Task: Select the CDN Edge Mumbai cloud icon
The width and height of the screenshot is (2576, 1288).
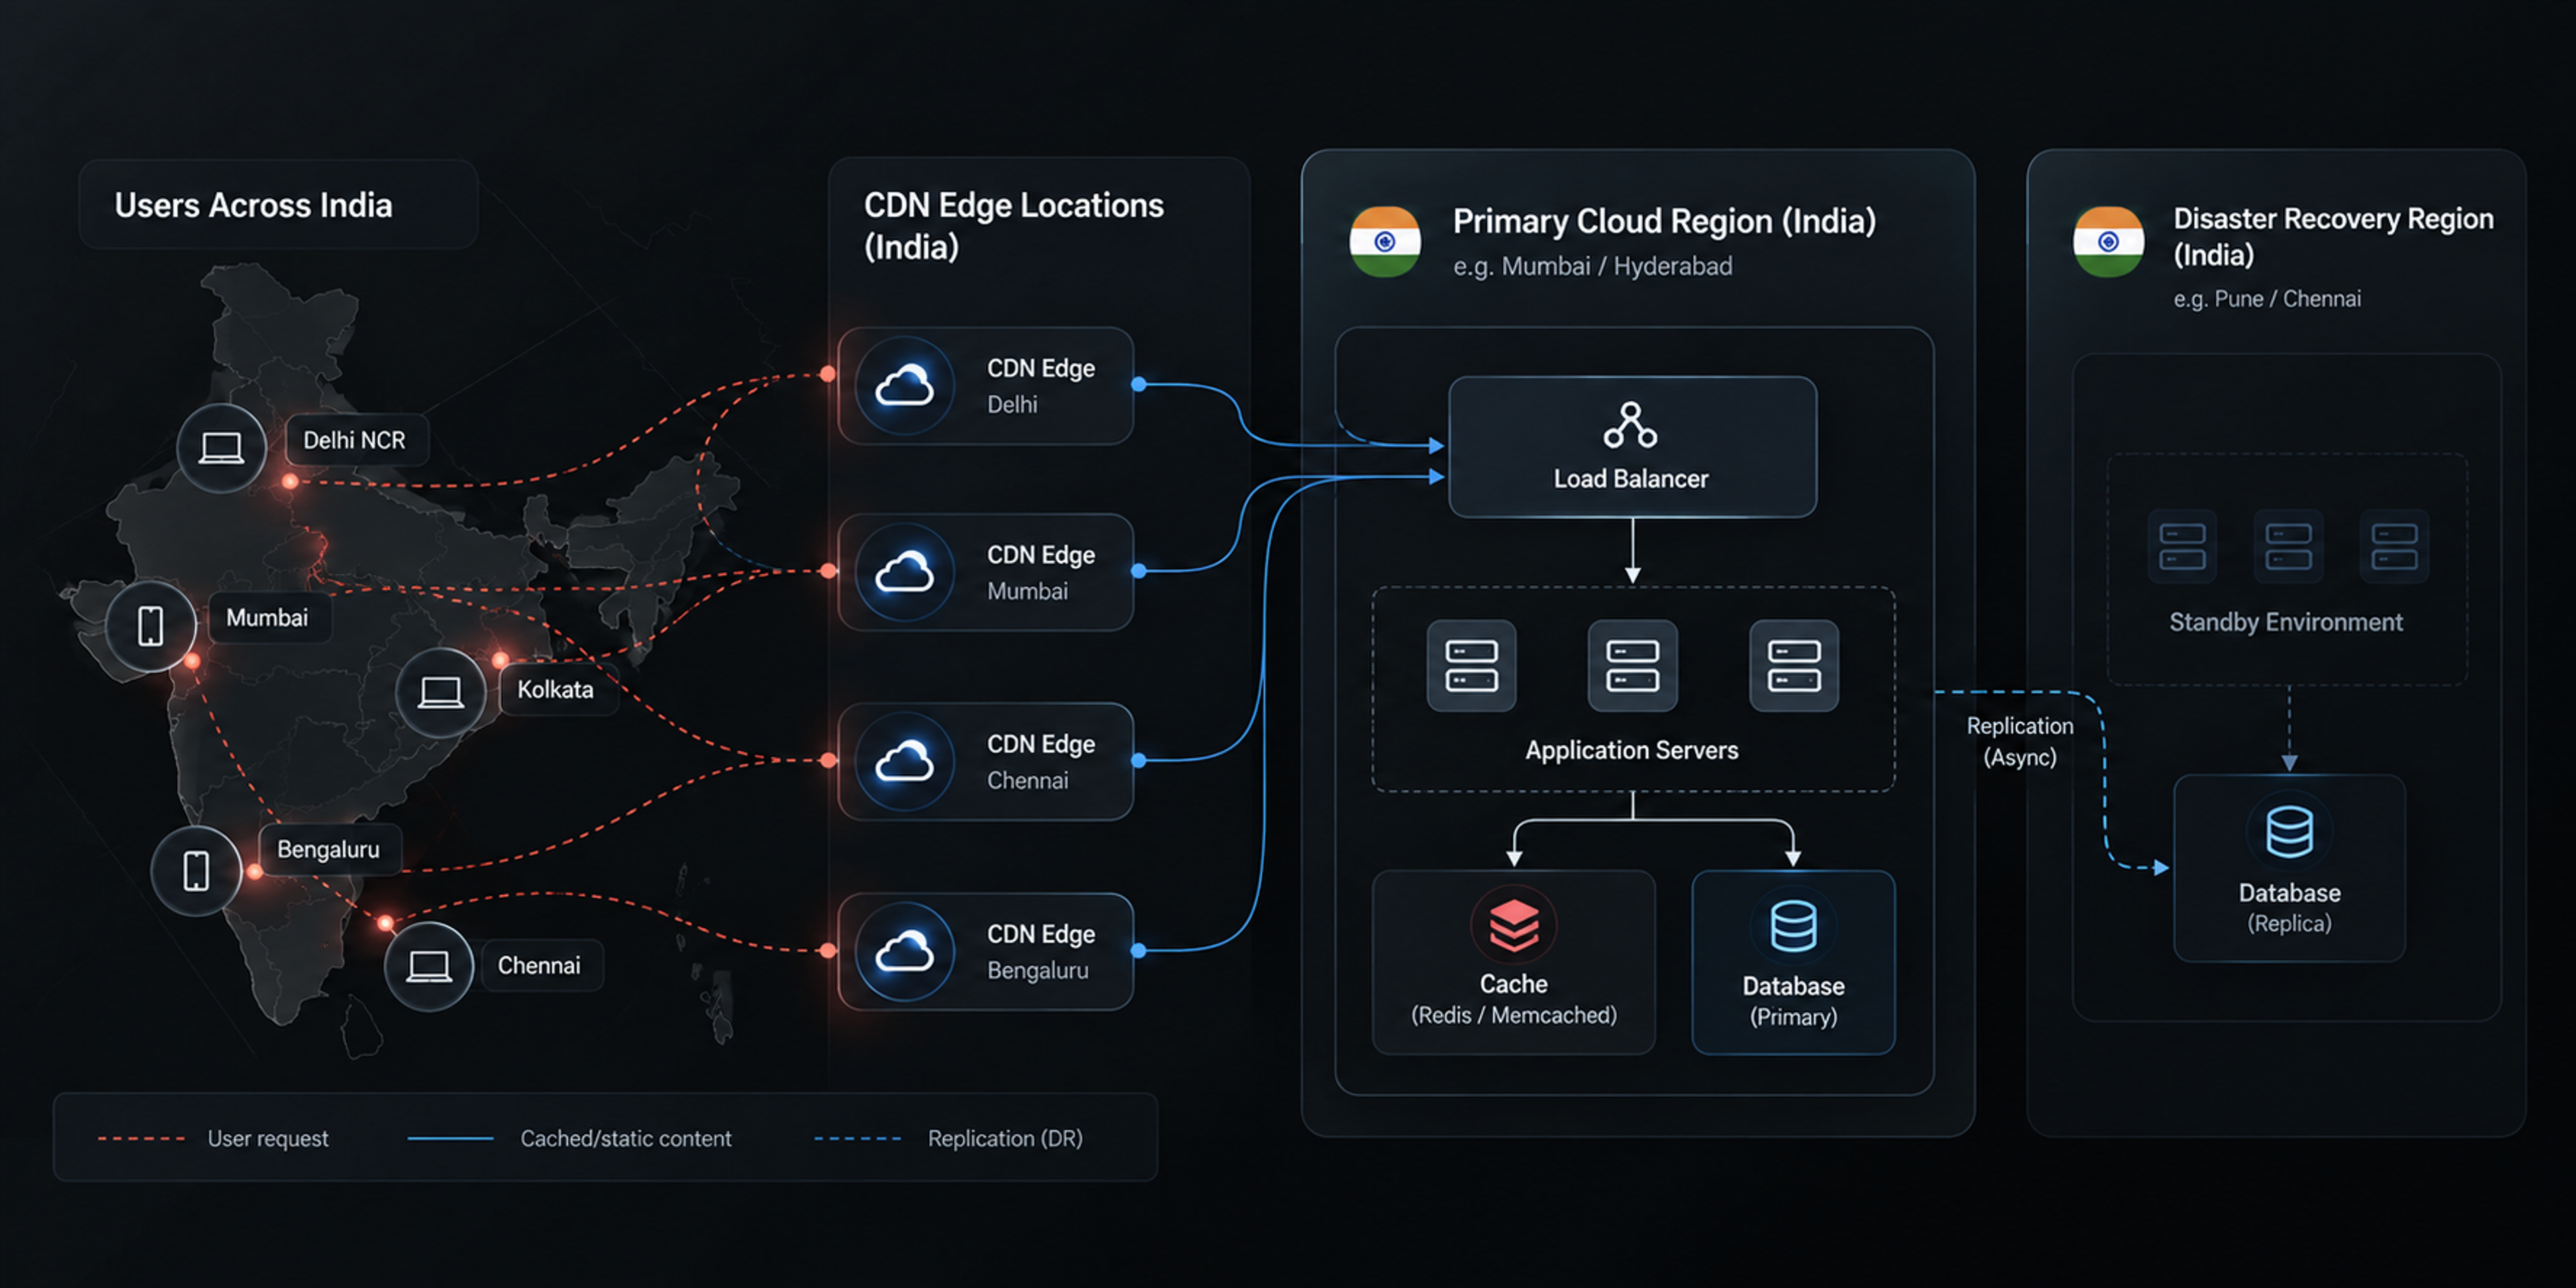Action: pos(905,572)
